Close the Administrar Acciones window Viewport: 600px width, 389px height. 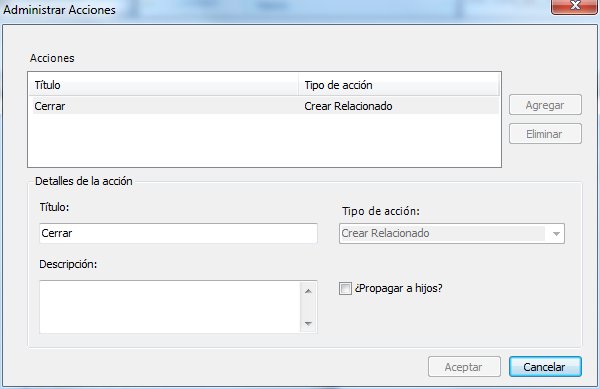(574, 6)
